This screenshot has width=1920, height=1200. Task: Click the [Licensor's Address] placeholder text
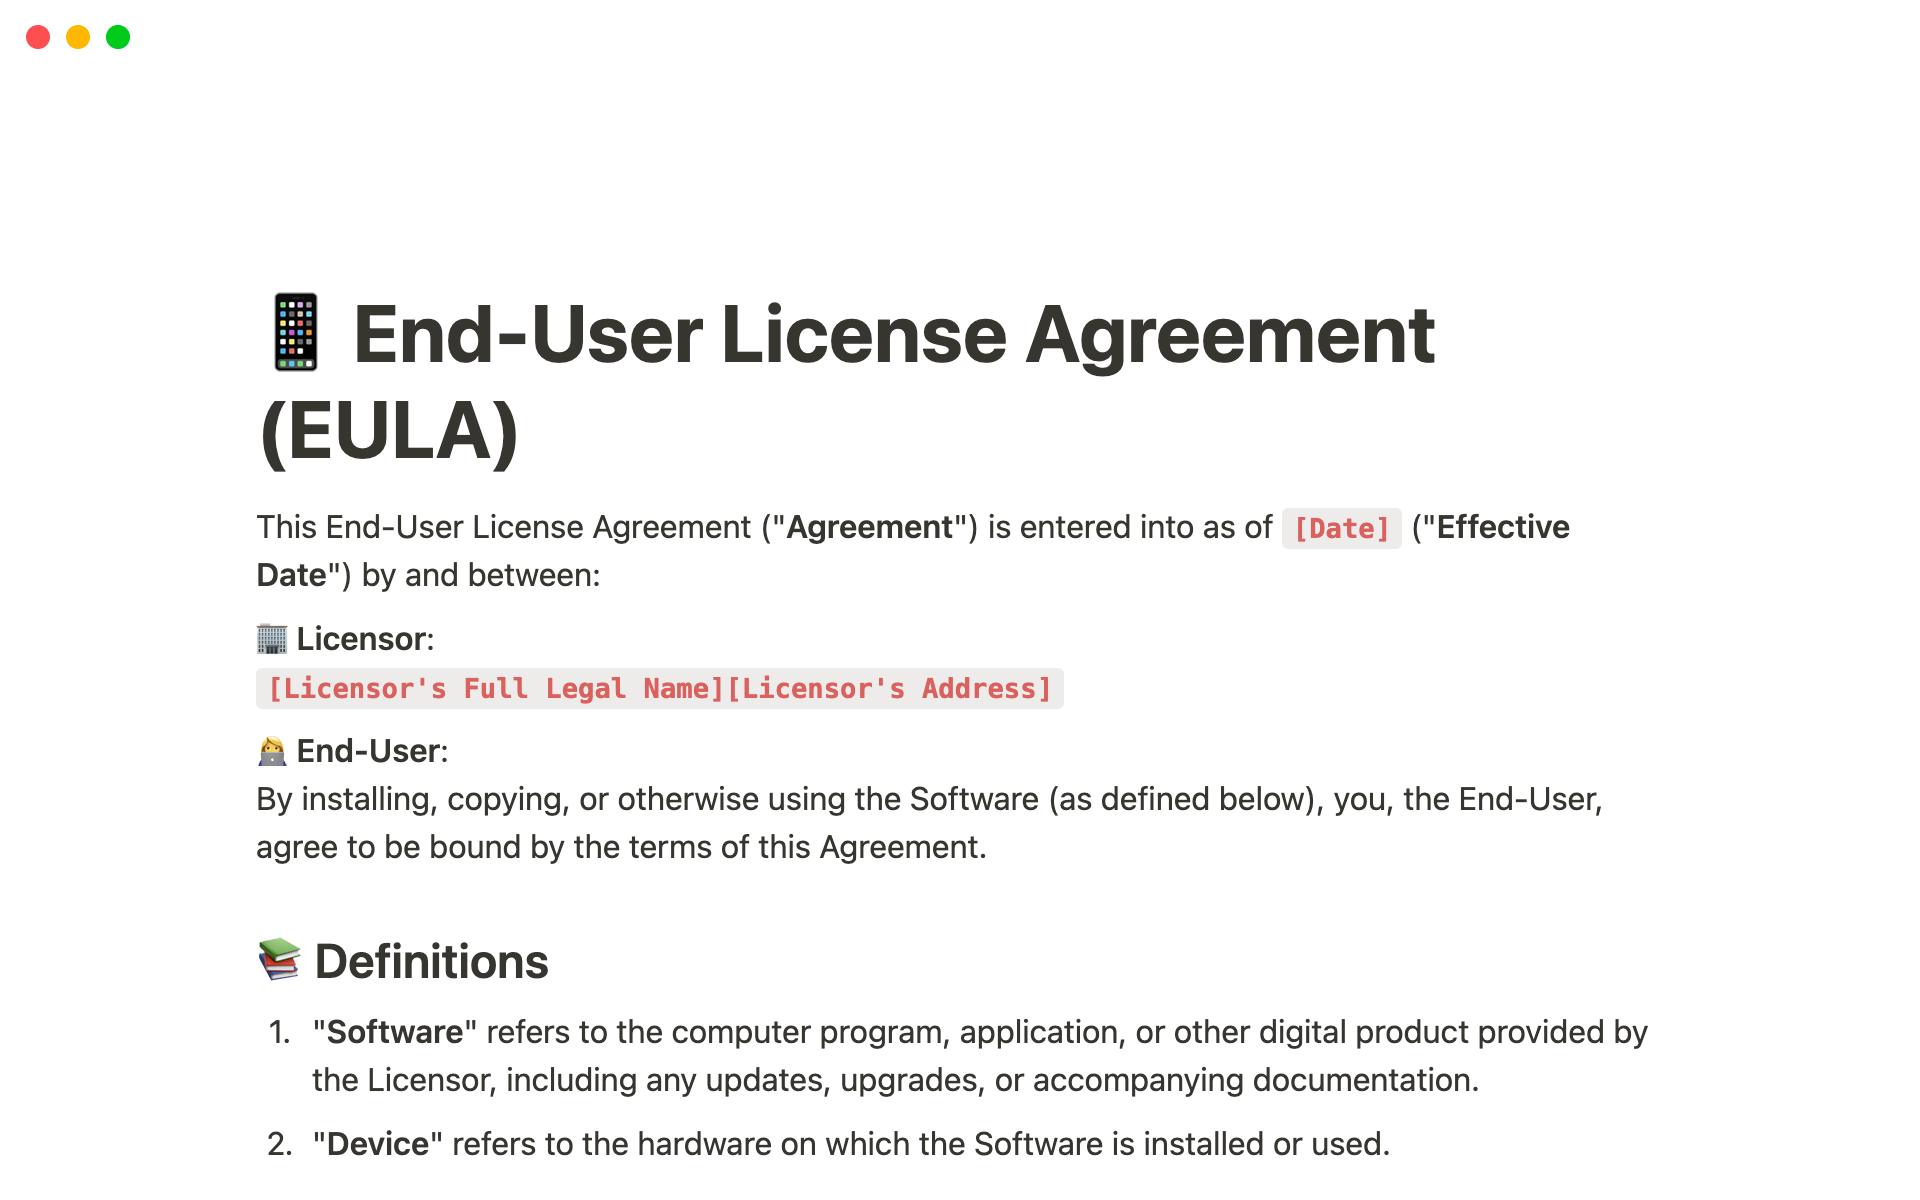coord(894,688)
